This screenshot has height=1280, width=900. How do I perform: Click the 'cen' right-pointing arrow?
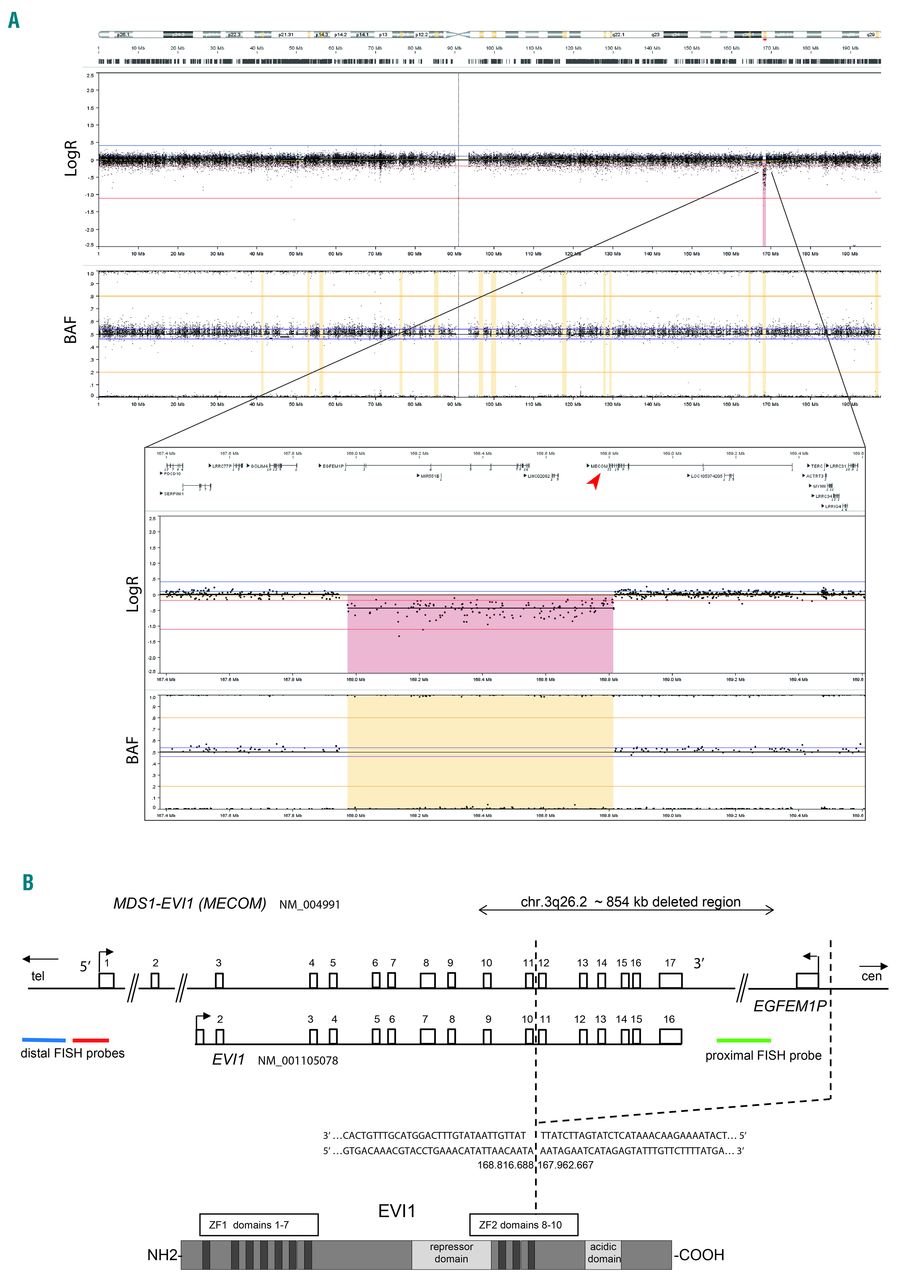pos(871,955)
